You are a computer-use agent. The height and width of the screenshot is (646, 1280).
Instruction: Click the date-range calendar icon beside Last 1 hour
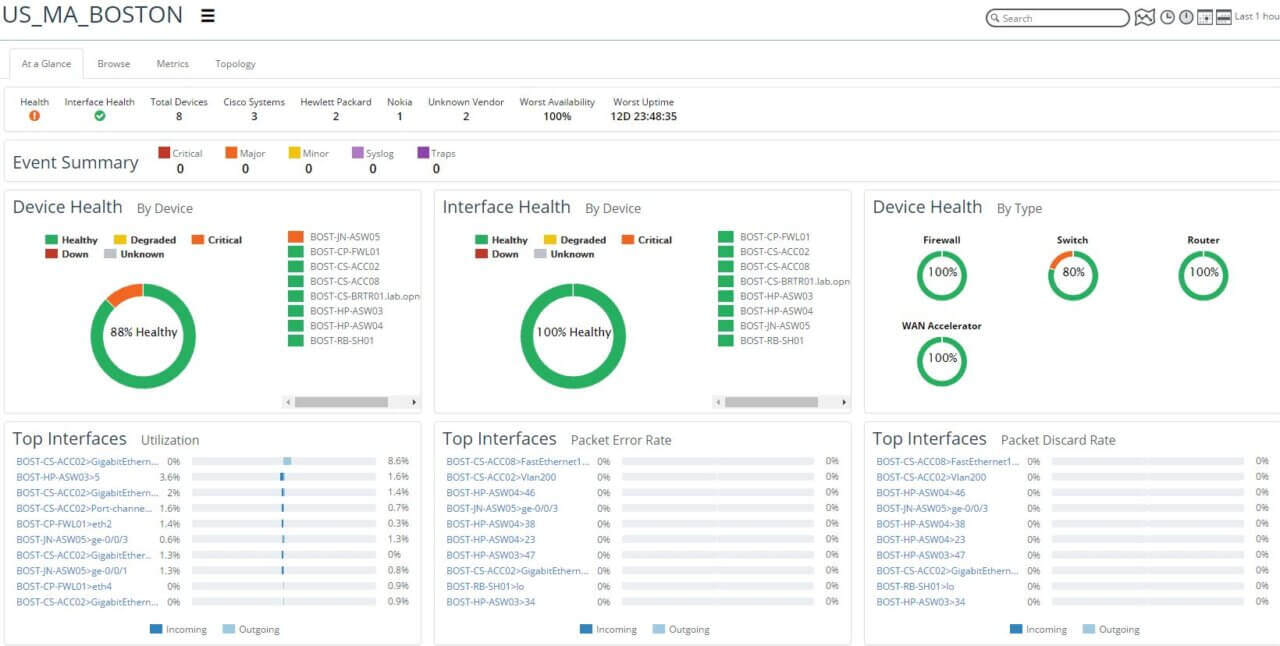coord(1223,18)
